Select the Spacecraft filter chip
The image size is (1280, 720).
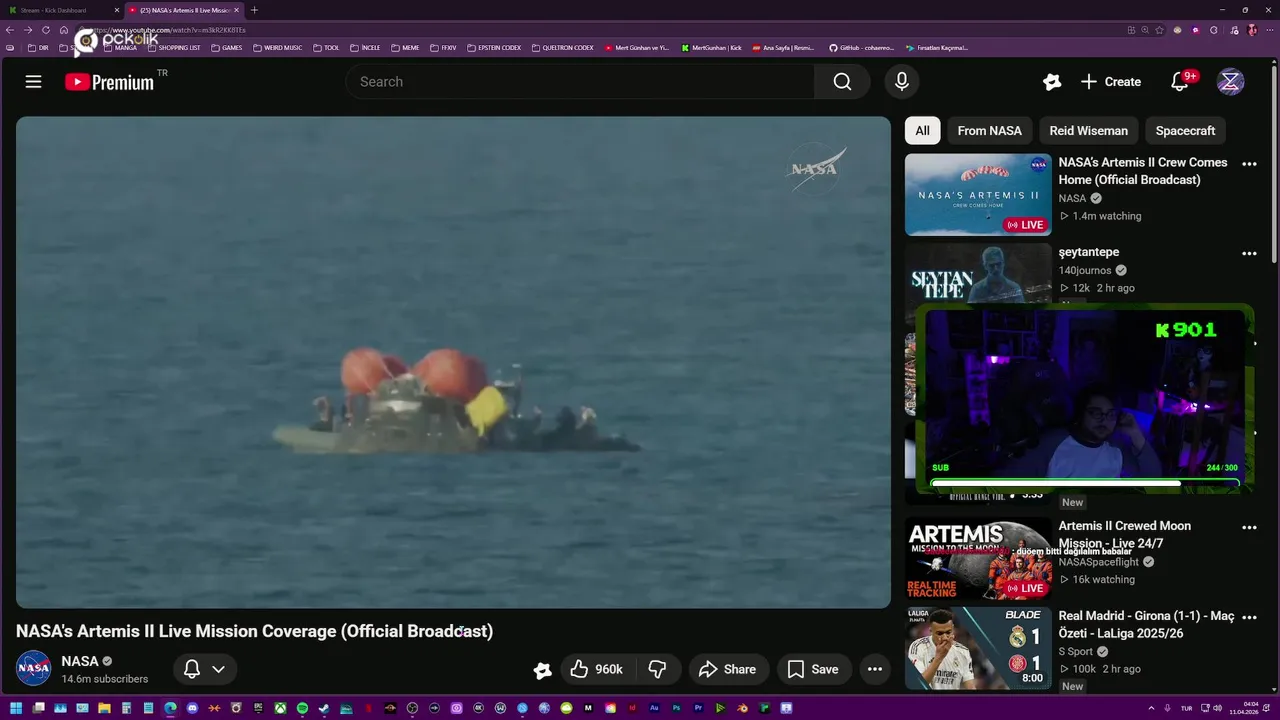(x=1185, y=131)
